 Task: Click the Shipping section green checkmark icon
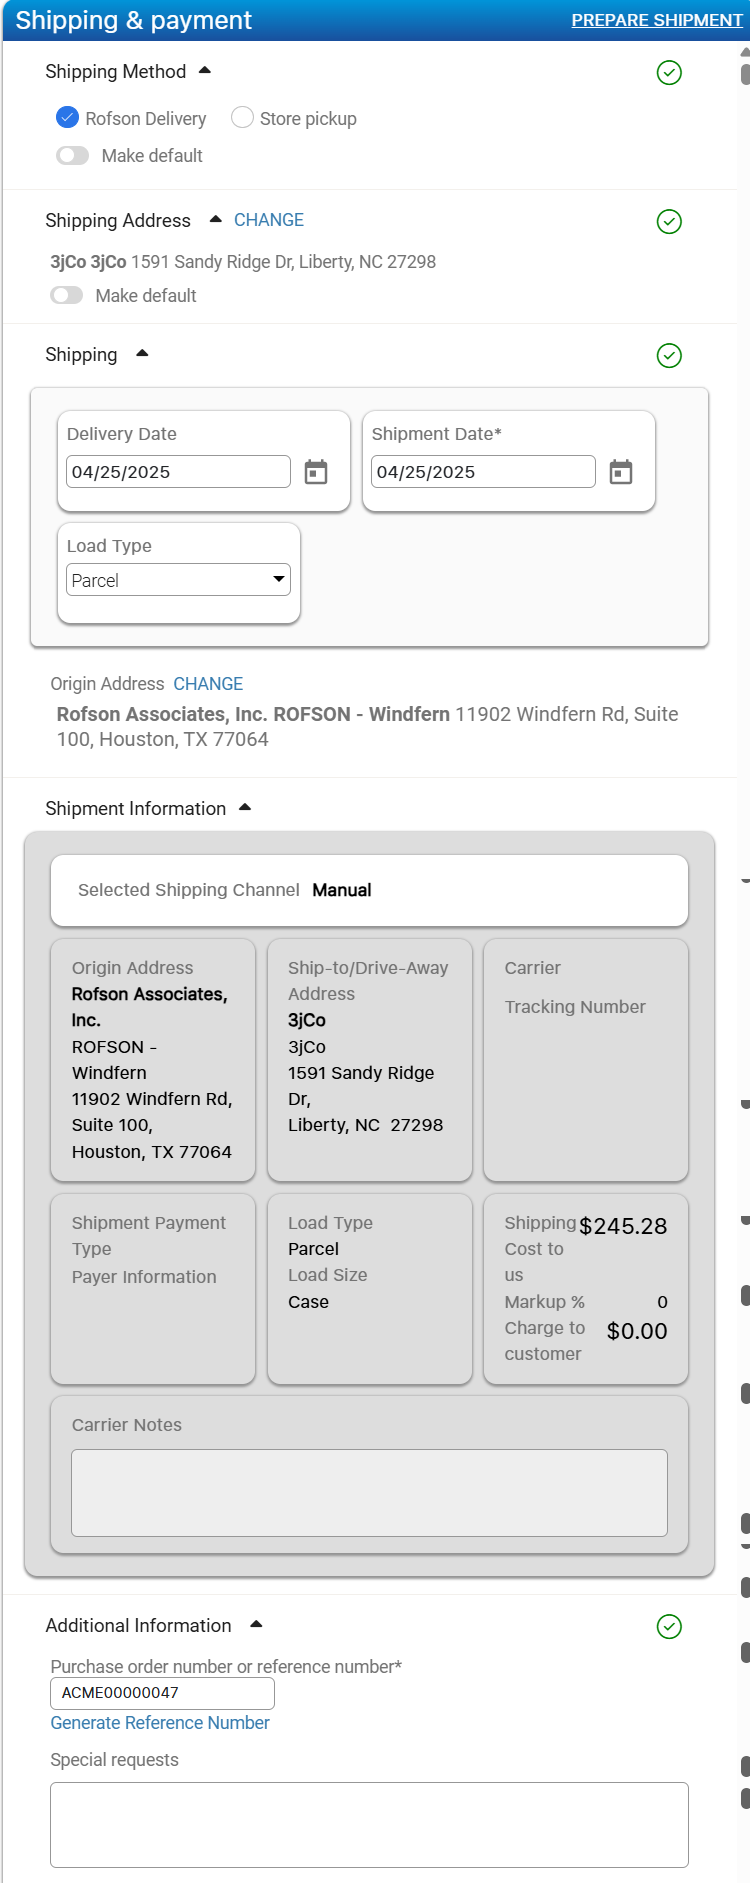click(669, 356)
